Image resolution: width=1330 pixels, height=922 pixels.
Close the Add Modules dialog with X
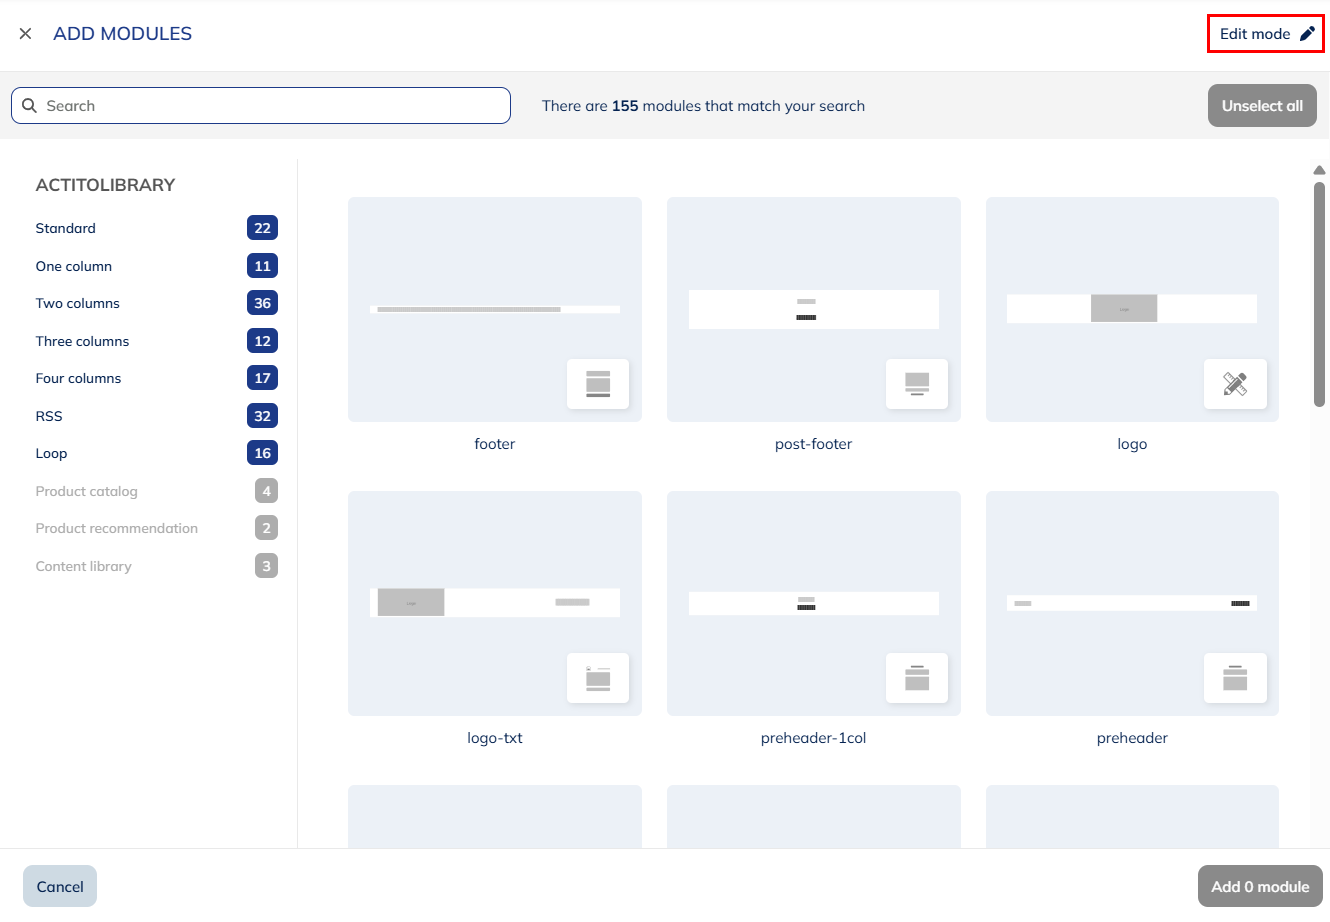(x=26, y=34)
